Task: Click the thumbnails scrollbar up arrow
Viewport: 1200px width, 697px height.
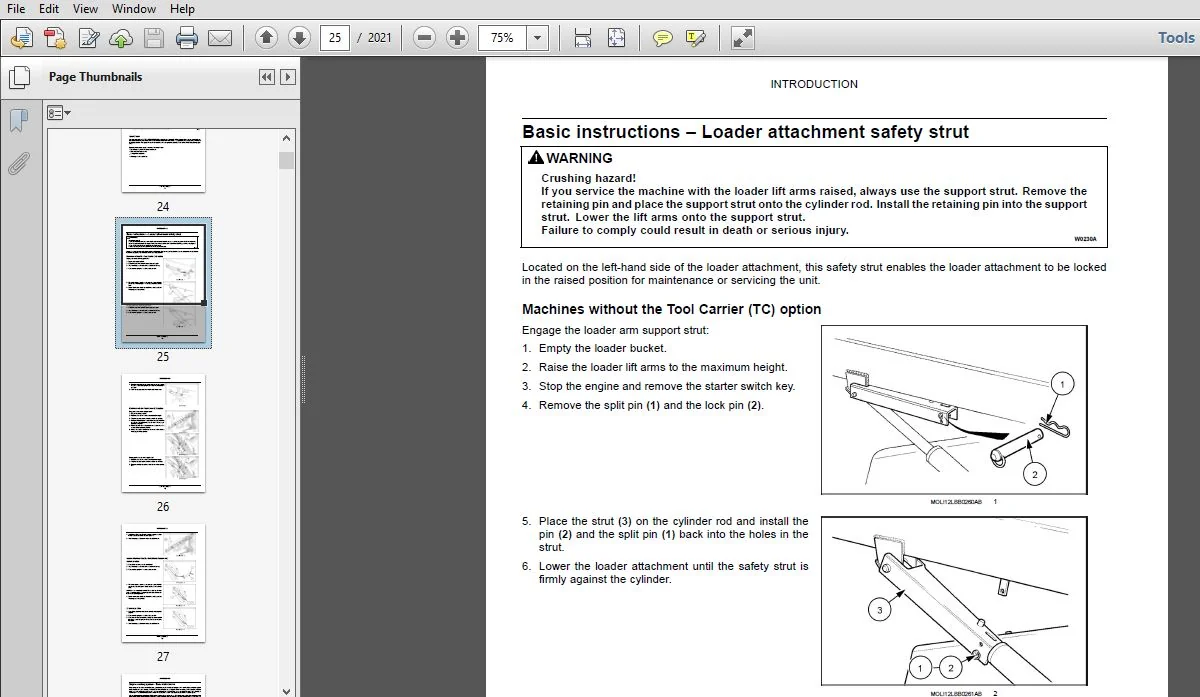Action: click(287, 140)
